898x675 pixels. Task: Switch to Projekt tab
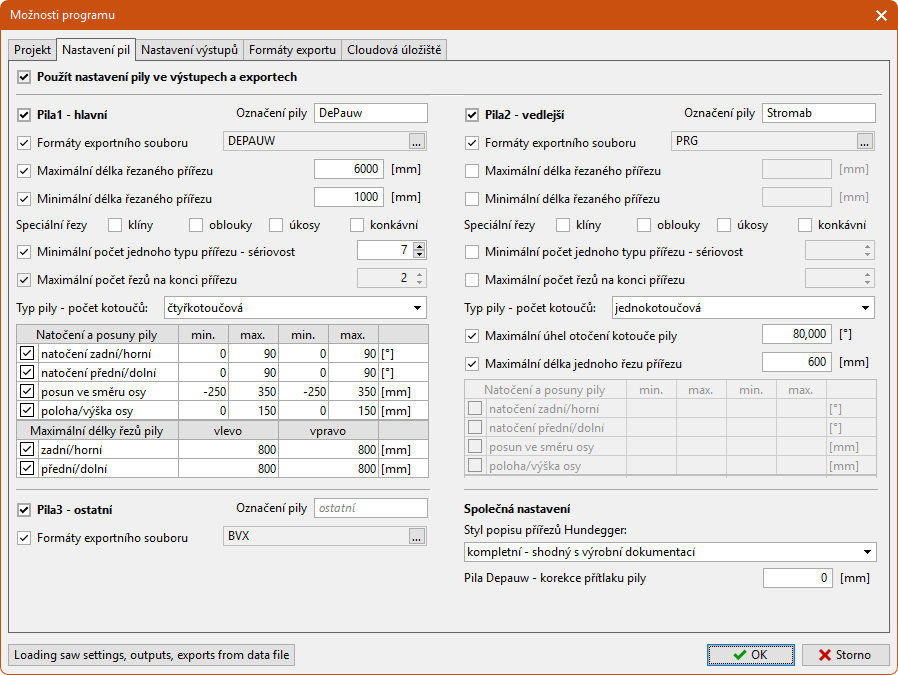tap(32, 50)
